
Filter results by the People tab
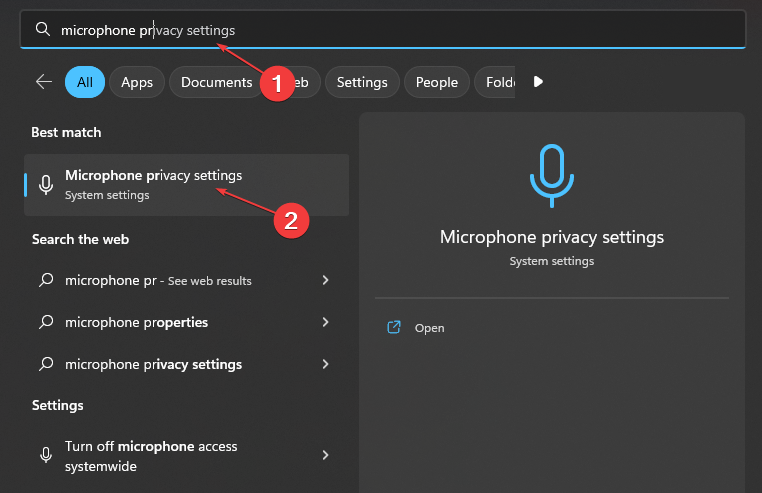coord(436,82)
